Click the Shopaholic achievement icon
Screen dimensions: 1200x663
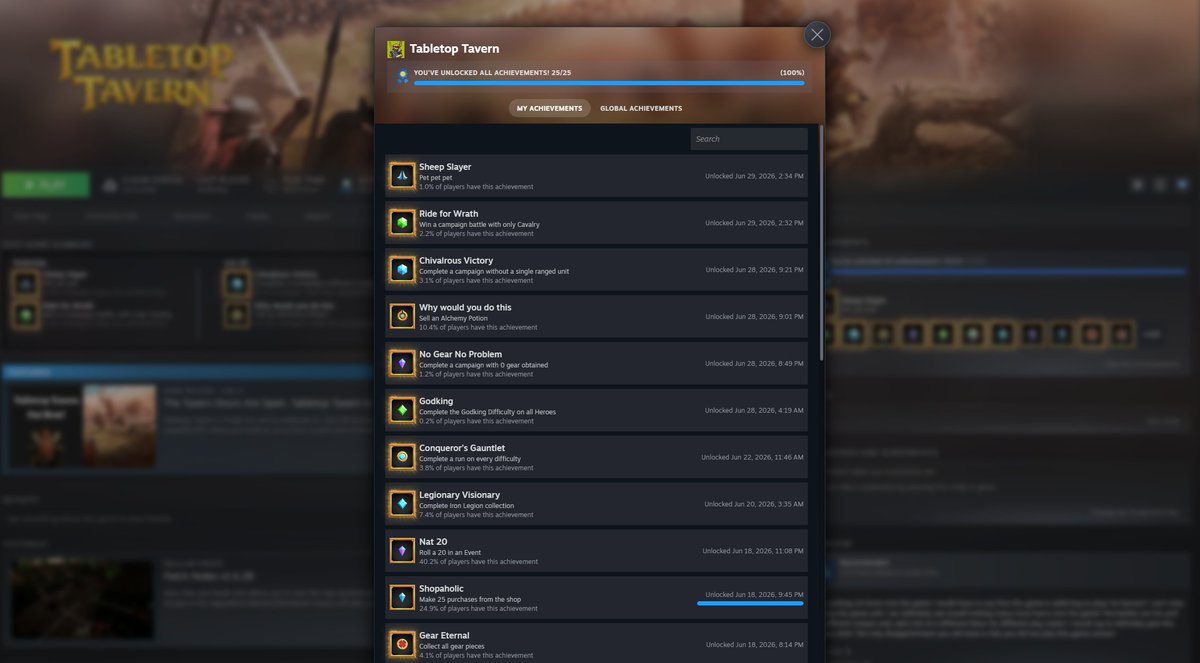(x=402, y=598)
